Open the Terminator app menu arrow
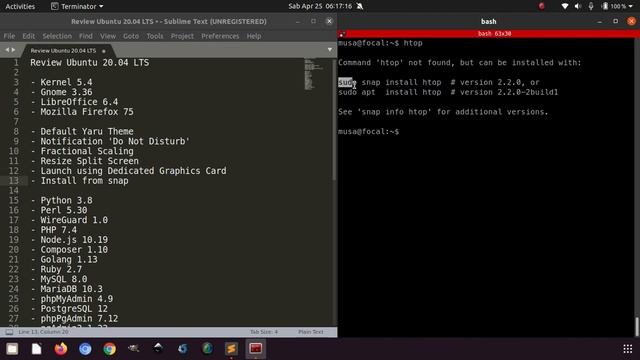 [101, 7]
